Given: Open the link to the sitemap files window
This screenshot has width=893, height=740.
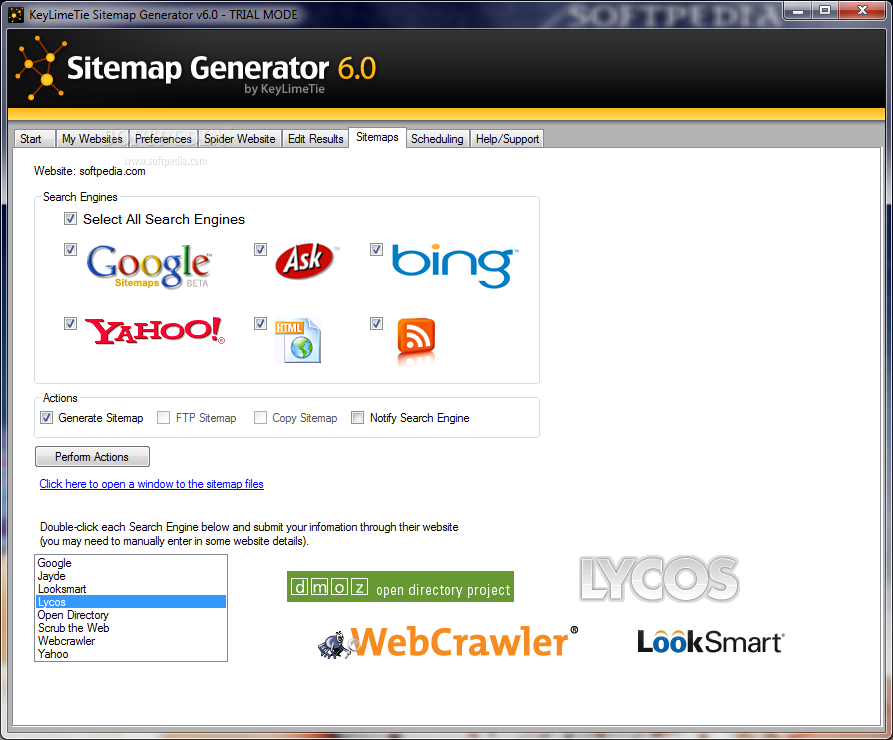Looking at the screenshot, I should (x=151, y=484).
